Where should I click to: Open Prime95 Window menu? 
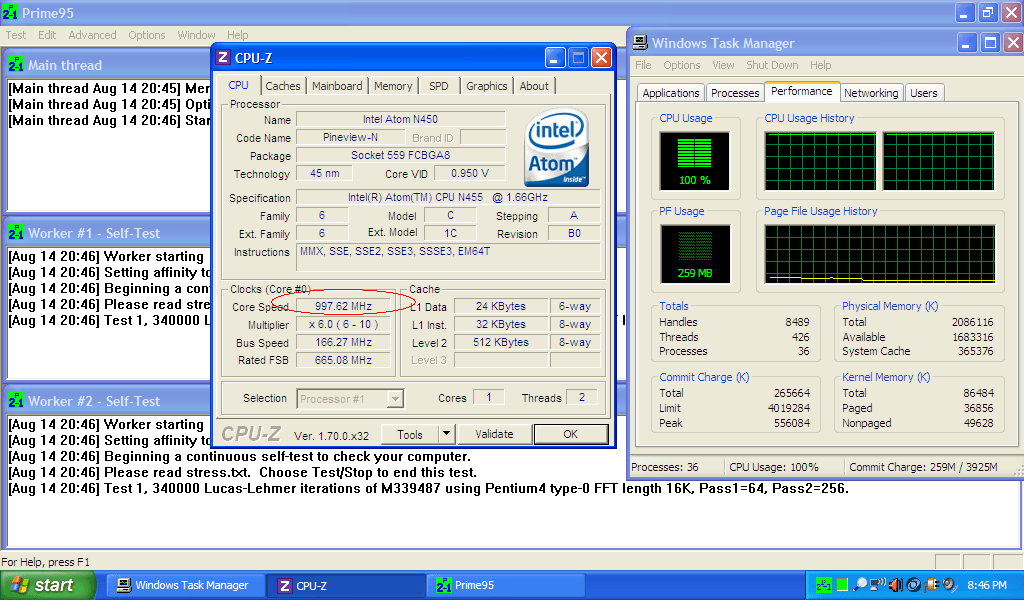tap(196, 35)
